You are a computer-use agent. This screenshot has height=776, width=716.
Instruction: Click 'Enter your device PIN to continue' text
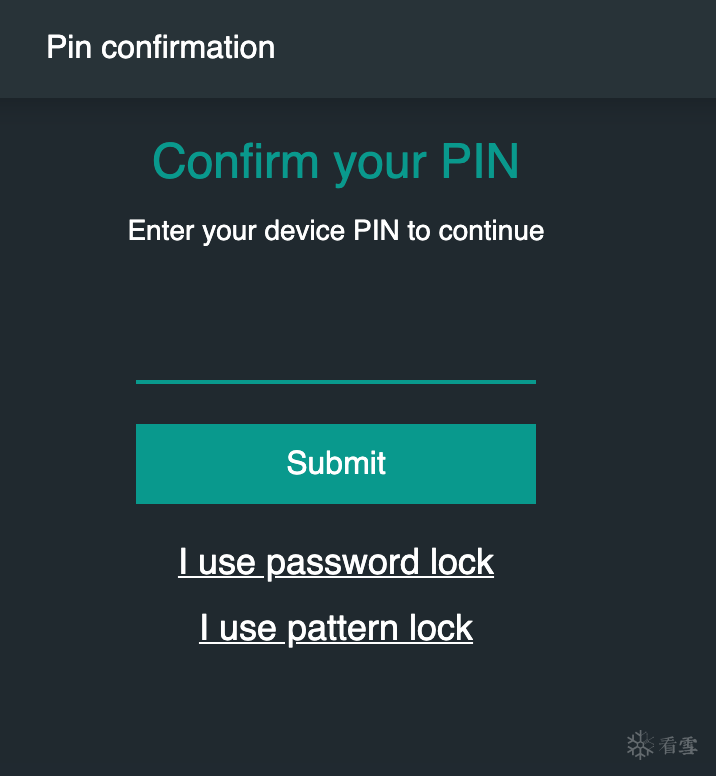(336, 231)
